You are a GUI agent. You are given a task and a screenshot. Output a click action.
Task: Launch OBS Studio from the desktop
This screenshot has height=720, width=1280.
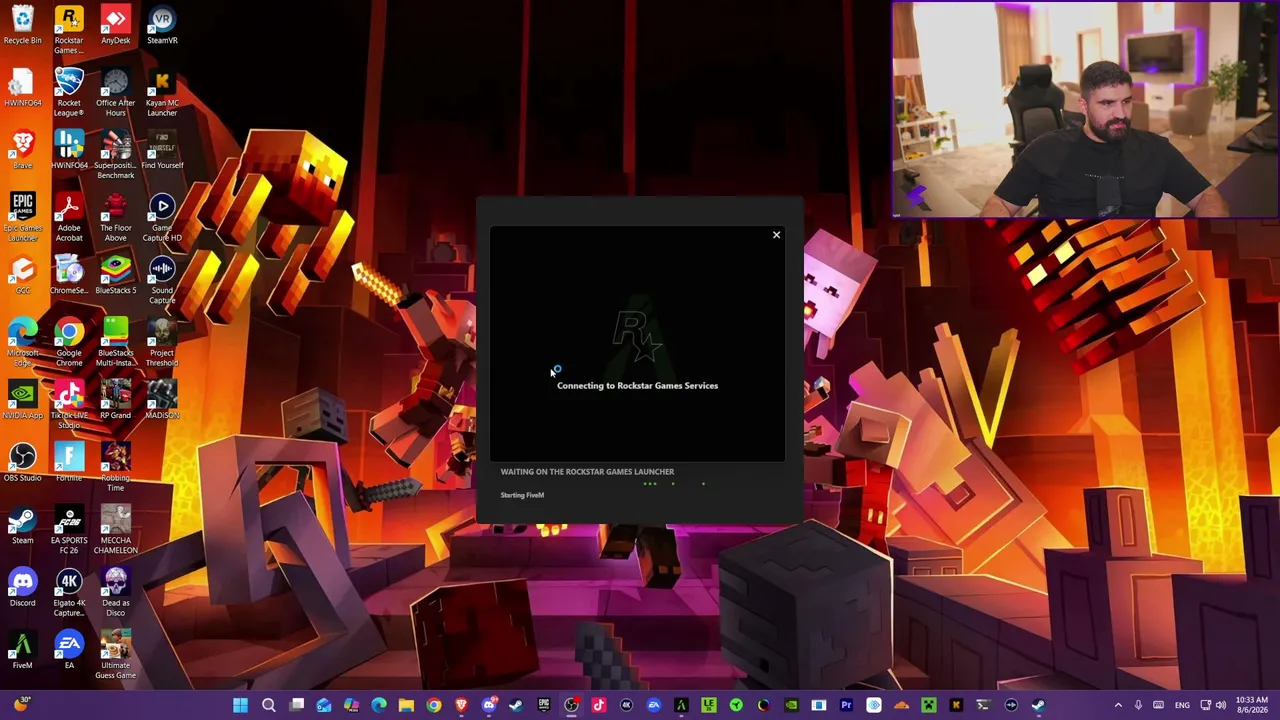point(22,463)
